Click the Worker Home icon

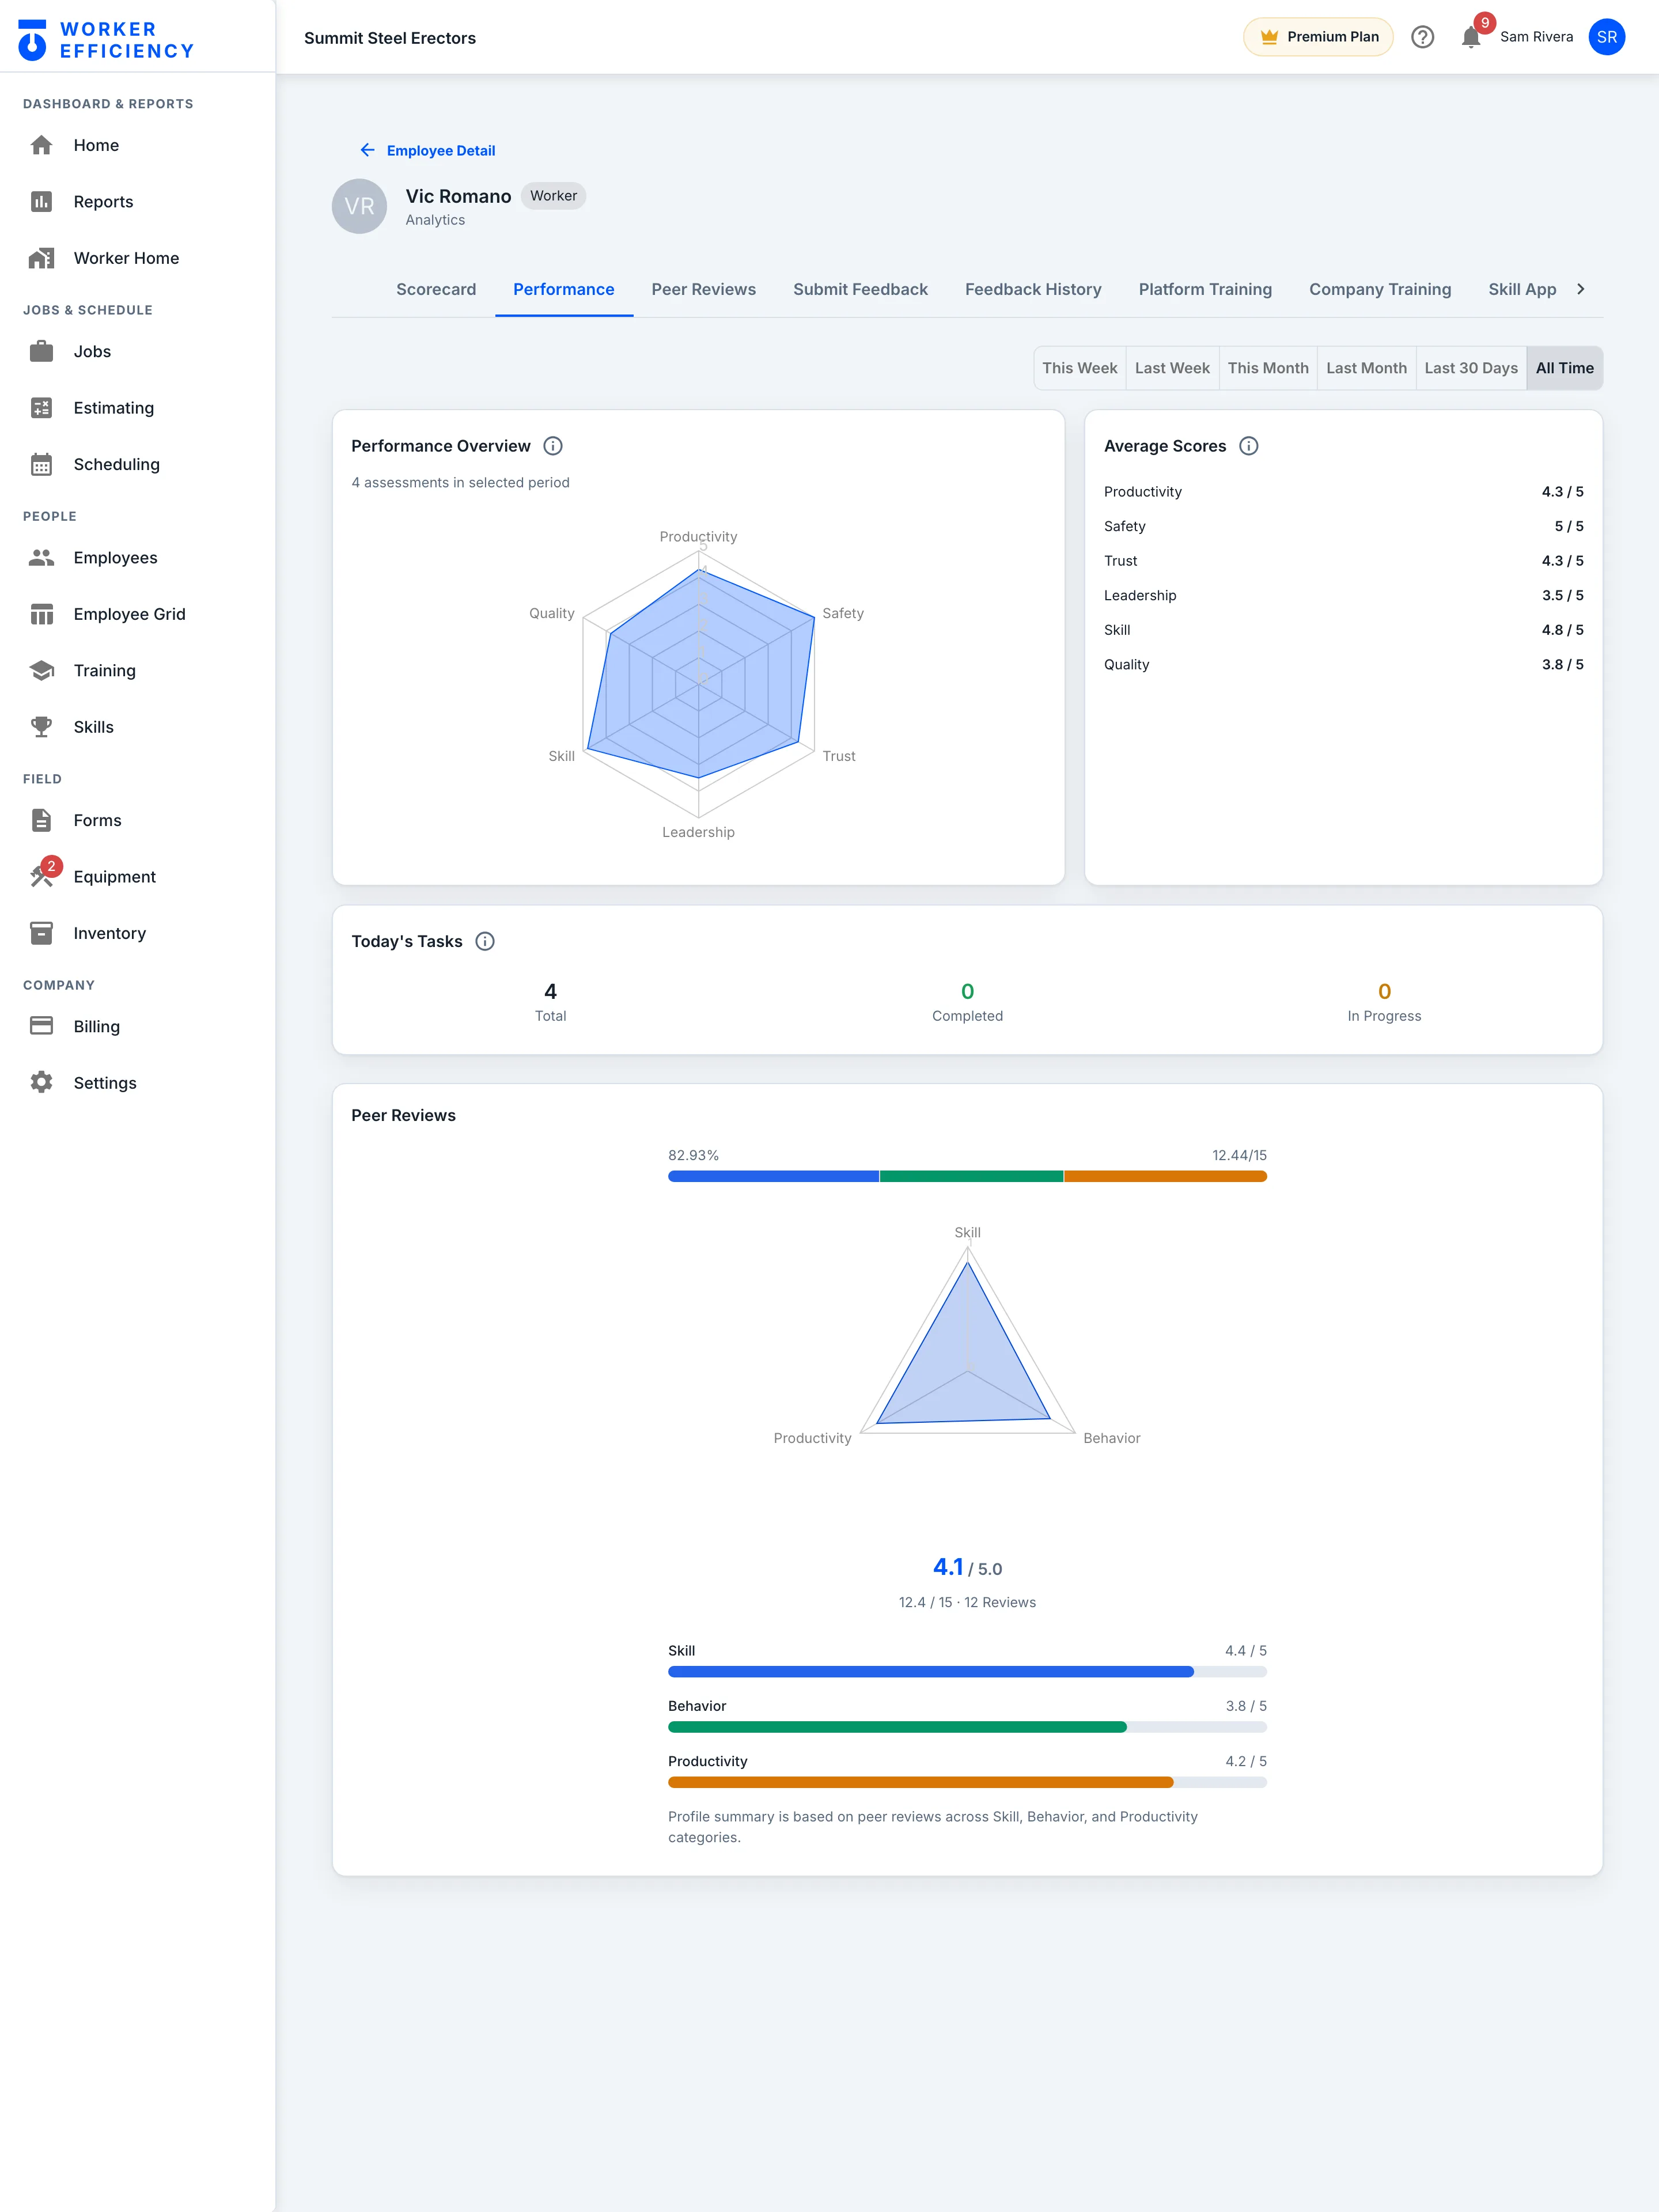tap(41, 258)
